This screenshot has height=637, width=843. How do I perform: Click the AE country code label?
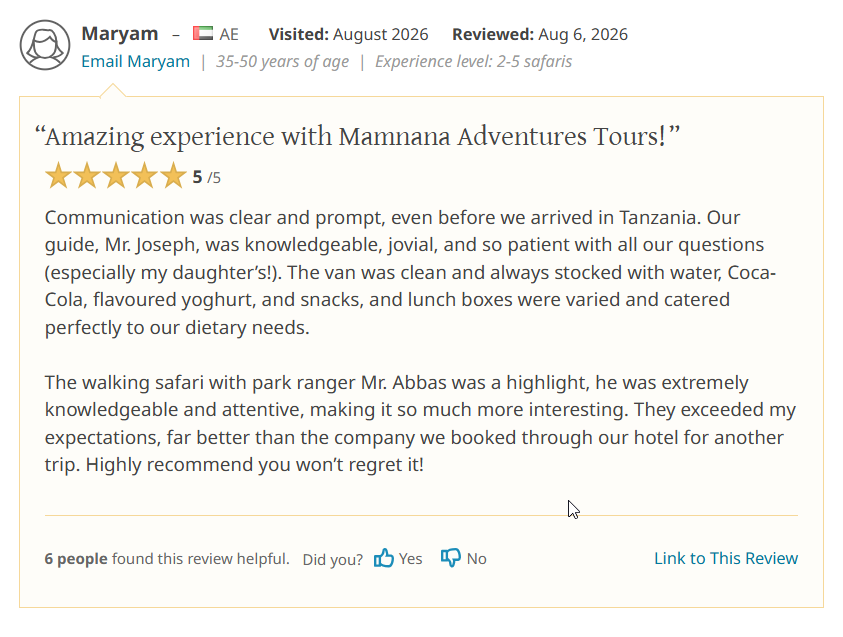[229, 34]
